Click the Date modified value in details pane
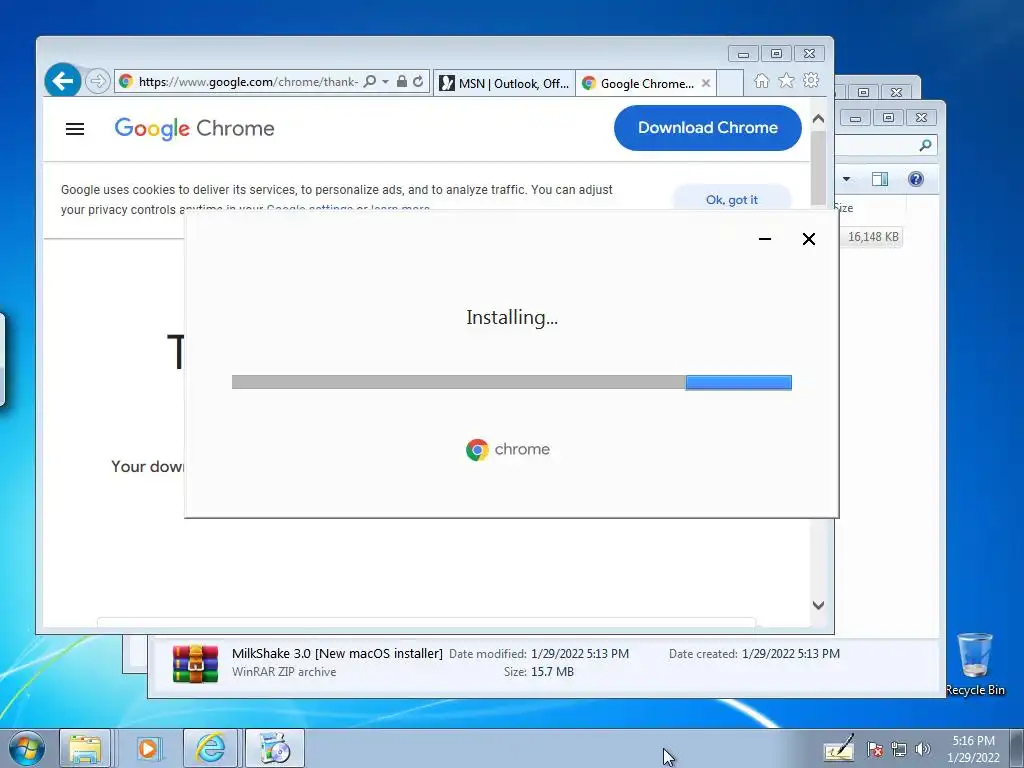 point(579,654)
